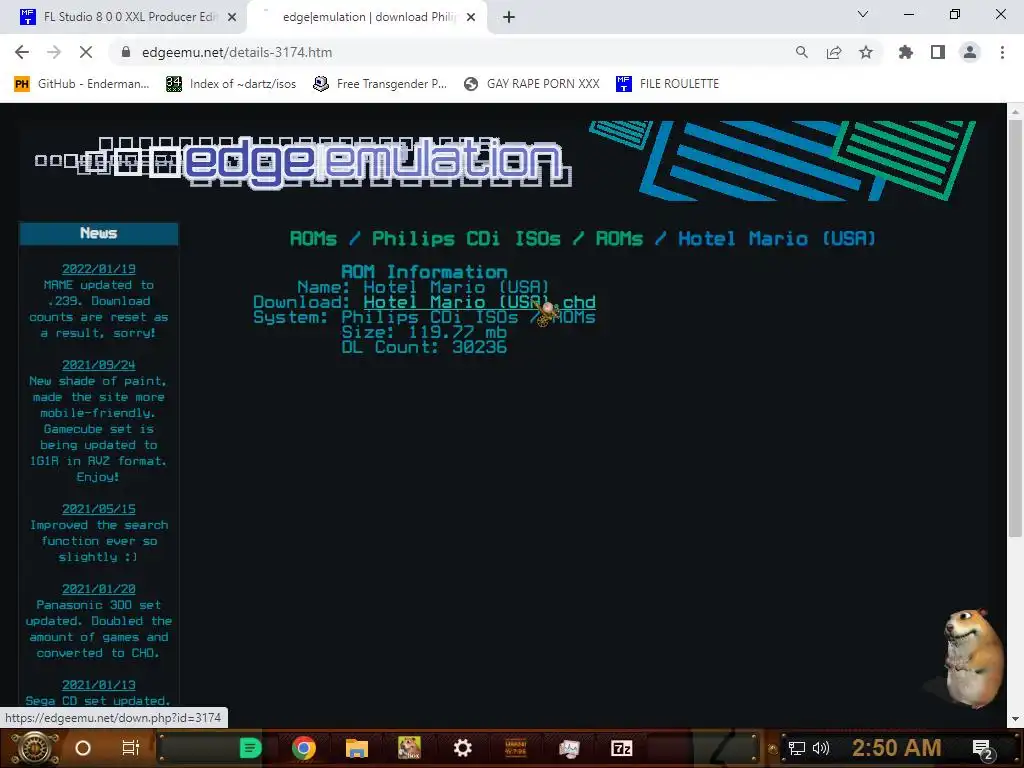Open the steampunk Start button

tap(34, 748)
